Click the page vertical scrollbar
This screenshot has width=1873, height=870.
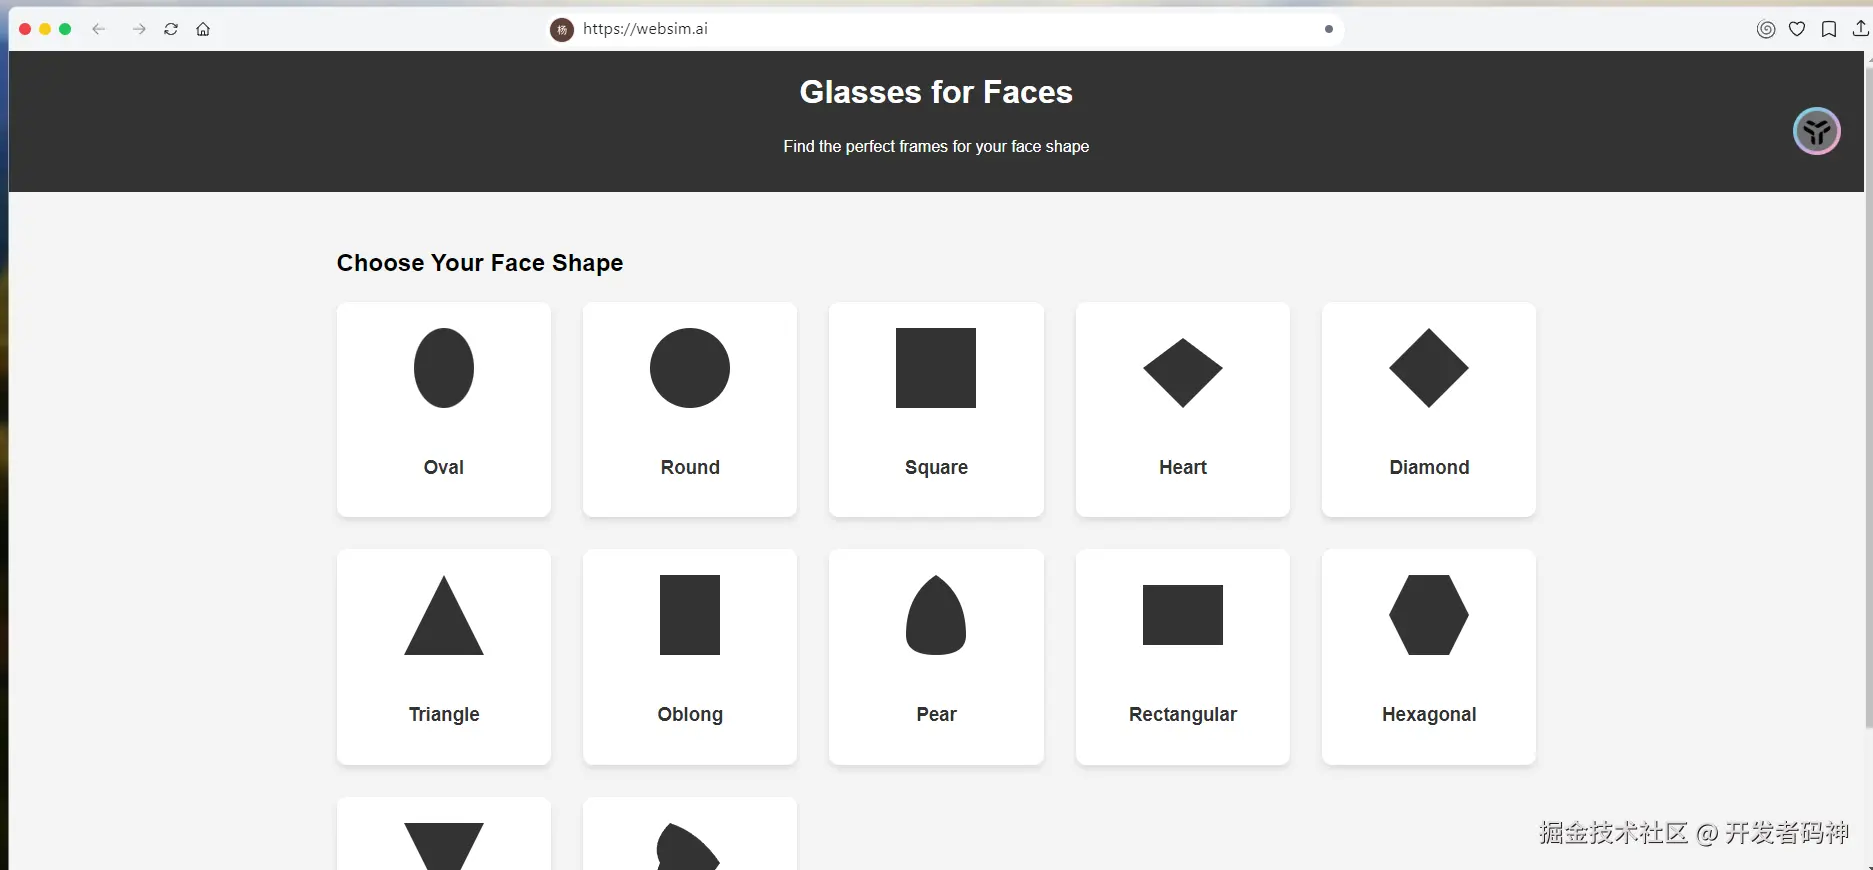point(1868,400)
